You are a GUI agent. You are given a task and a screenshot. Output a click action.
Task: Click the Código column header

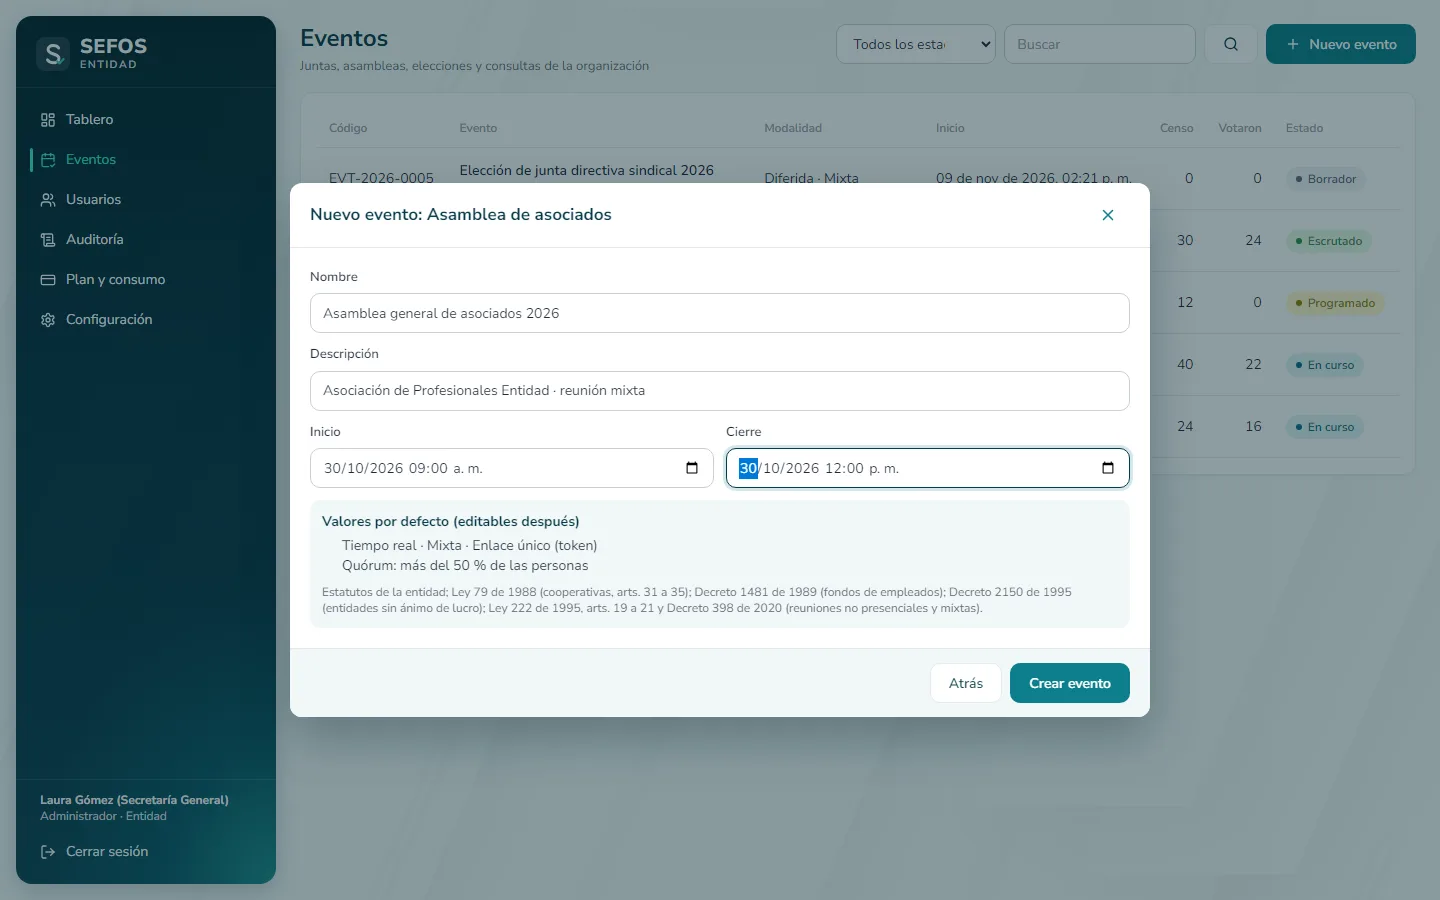[x=348, y=128]
